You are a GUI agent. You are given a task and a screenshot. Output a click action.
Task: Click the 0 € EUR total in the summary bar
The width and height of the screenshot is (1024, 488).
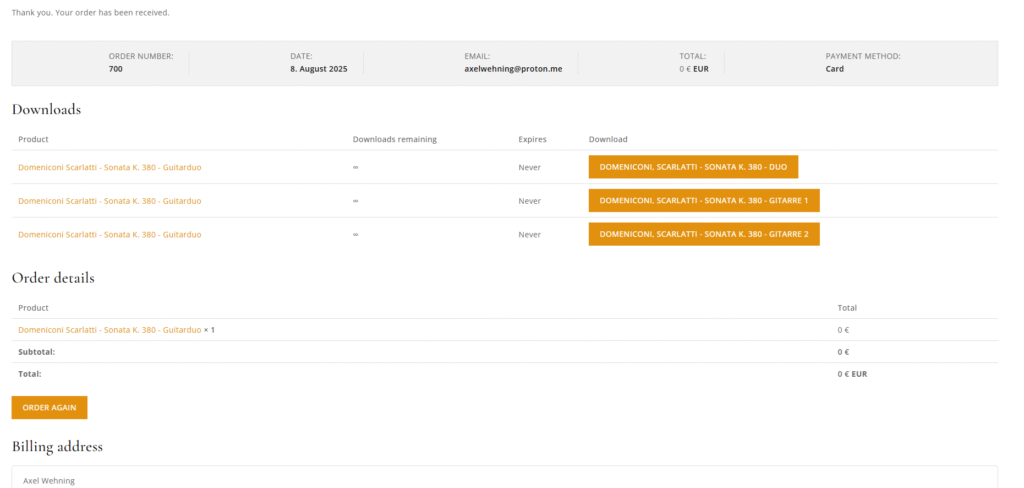tap(693, 69)
